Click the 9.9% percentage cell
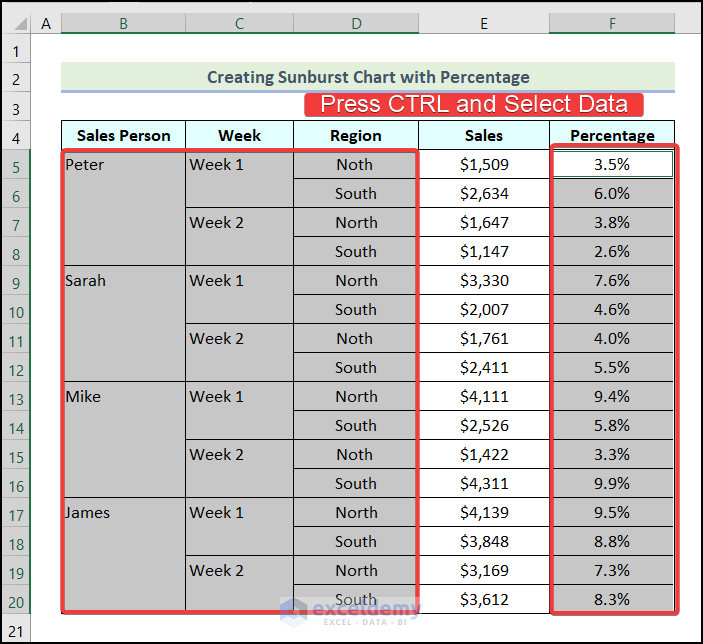This screenshot has width=703, height=644. click(612, 484)
